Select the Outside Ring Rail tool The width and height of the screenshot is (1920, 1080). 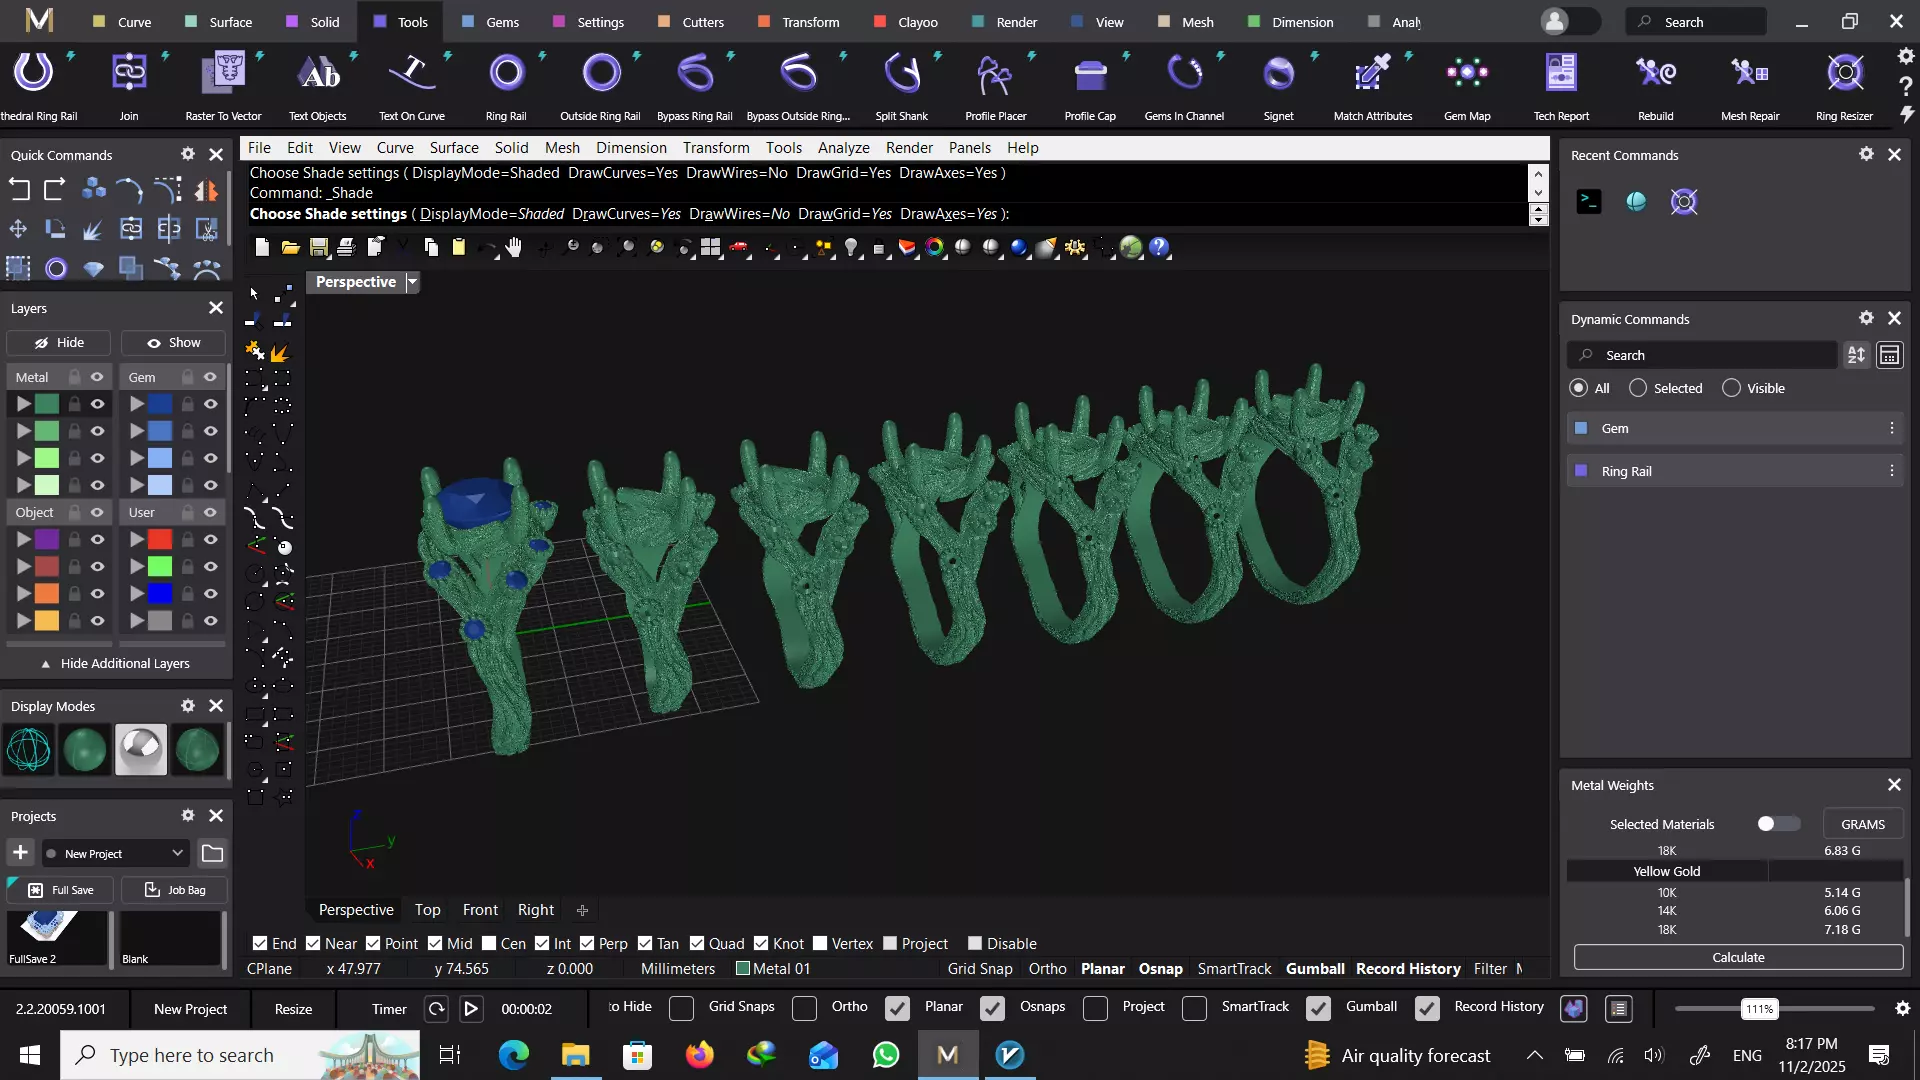pos(600,85)
